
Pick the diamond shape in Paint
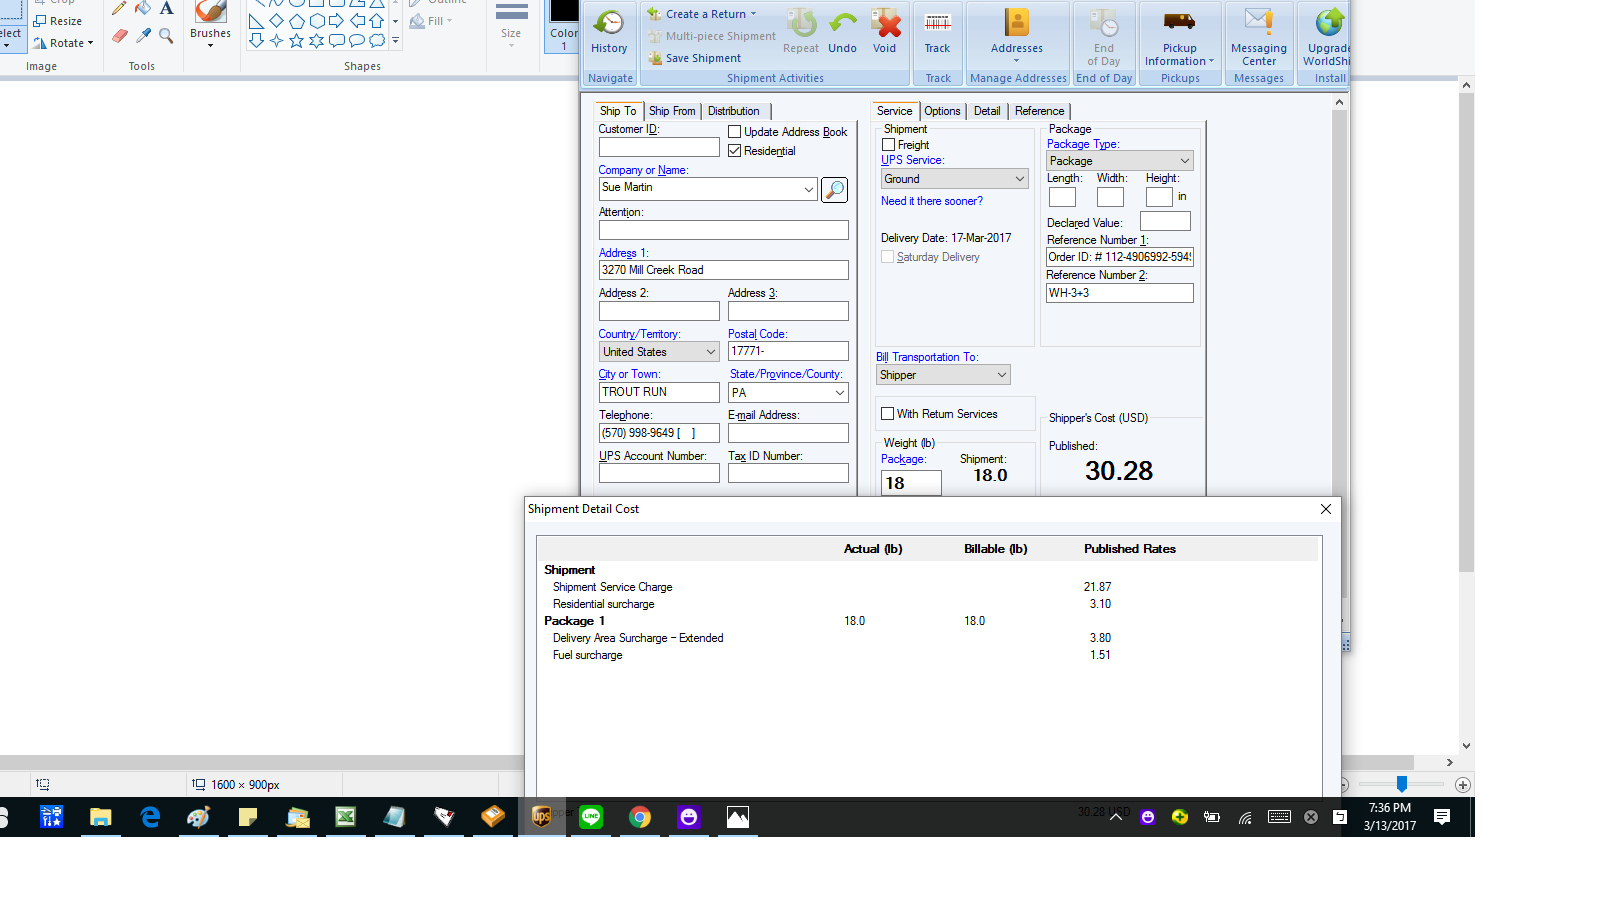[x=276, y=21]
